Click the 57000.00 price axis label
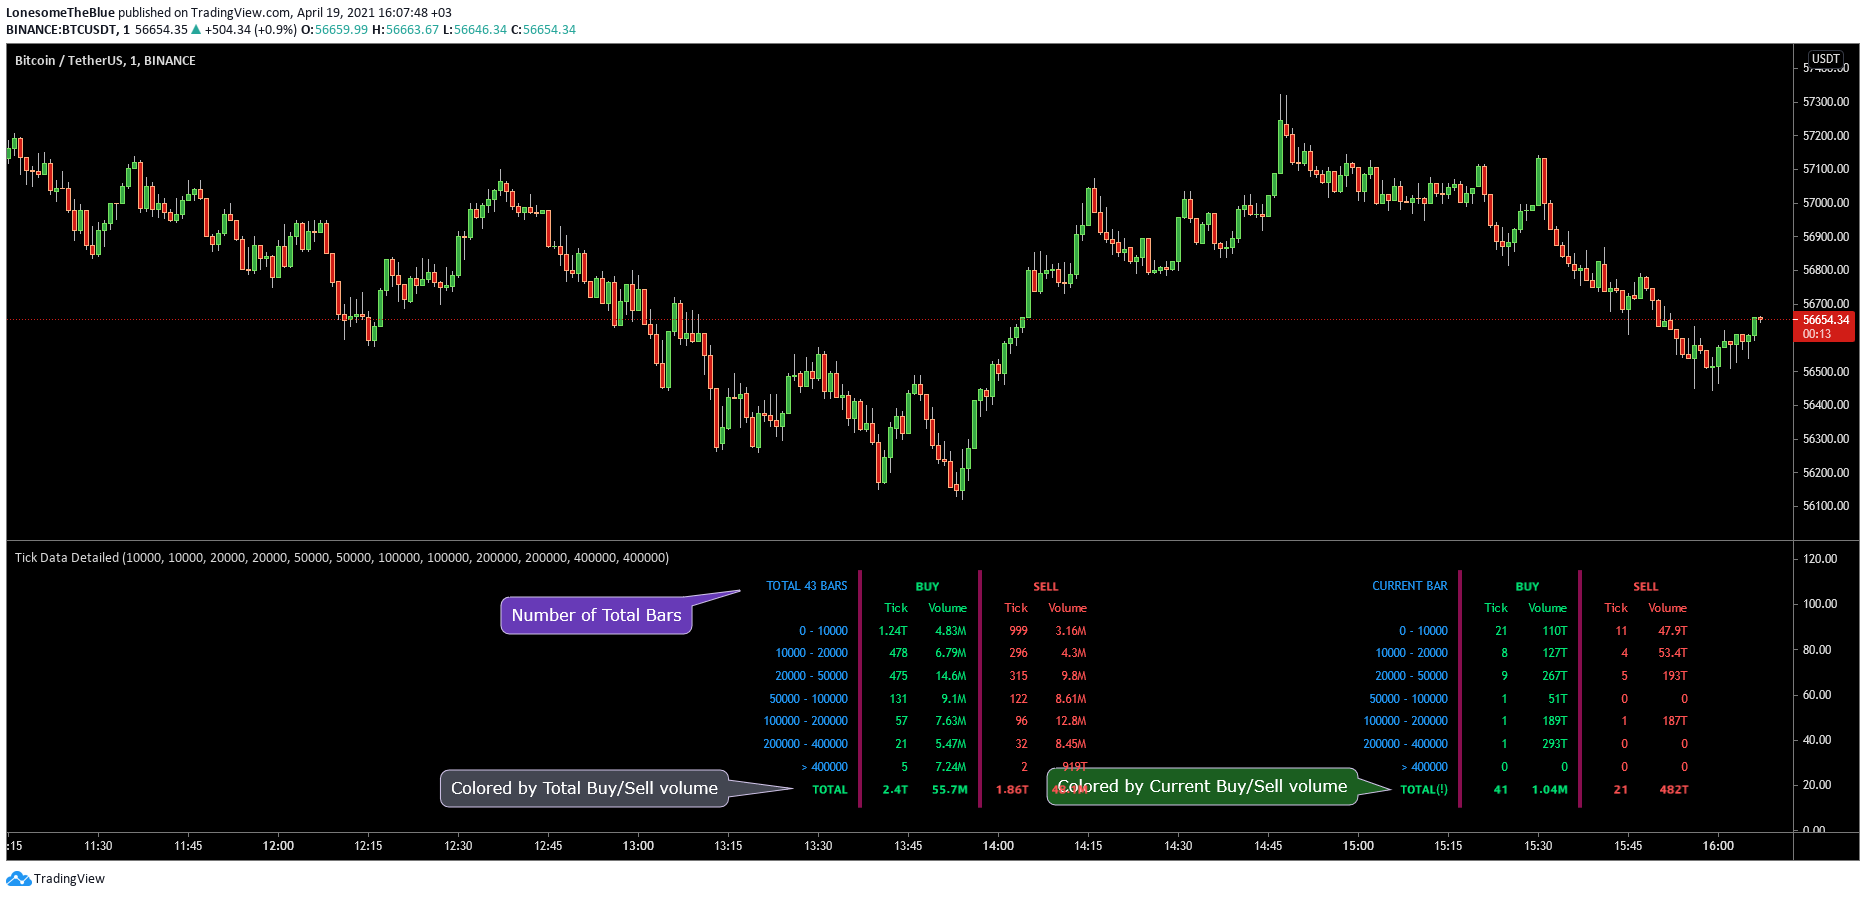 click(x=1826, y=203)
